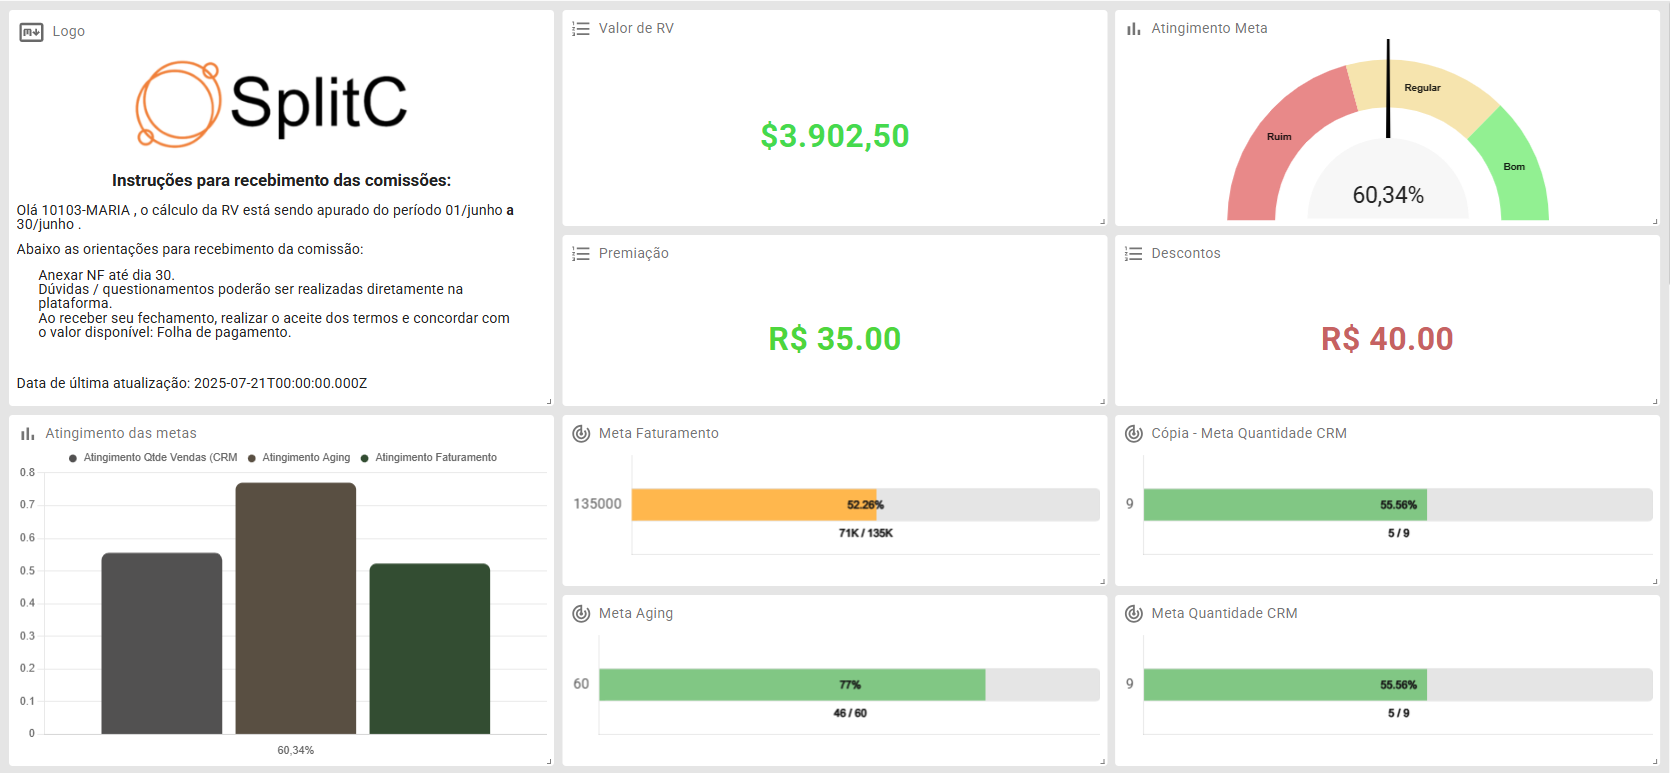Screen dimensions: 1670x773
Task: Click the bar chart icon beside Atingimento Meta
Action: click(1133, 29)
